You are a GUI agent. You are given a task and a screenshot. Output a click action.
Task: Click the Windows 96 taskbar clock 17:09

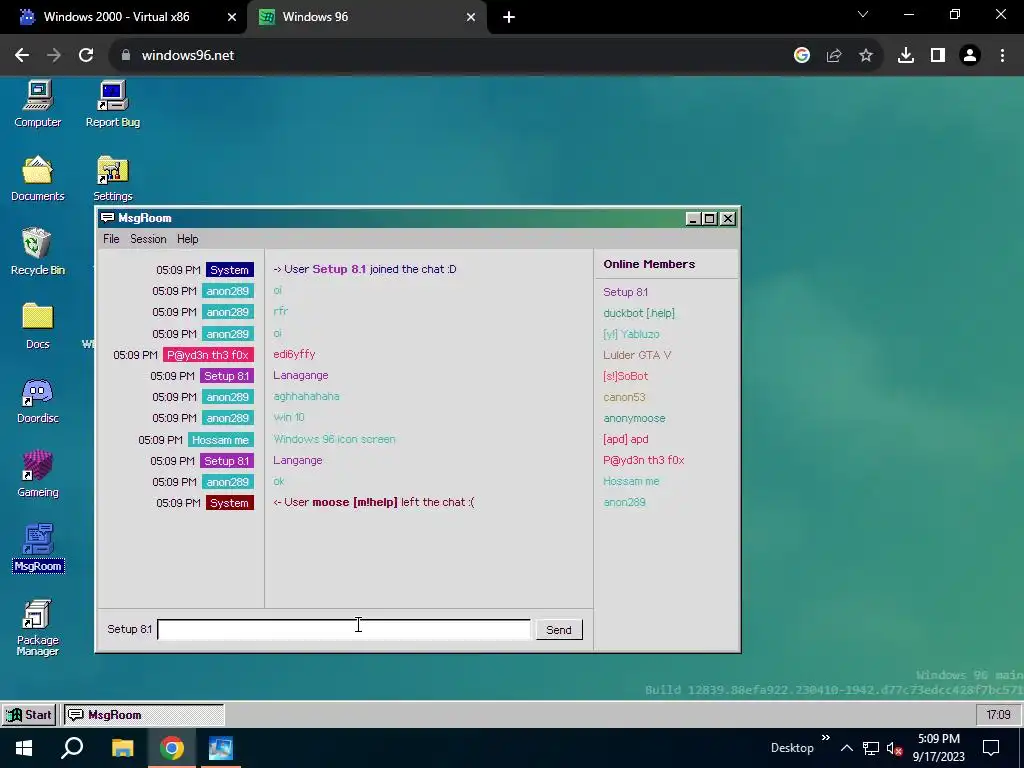click(998, 714)
